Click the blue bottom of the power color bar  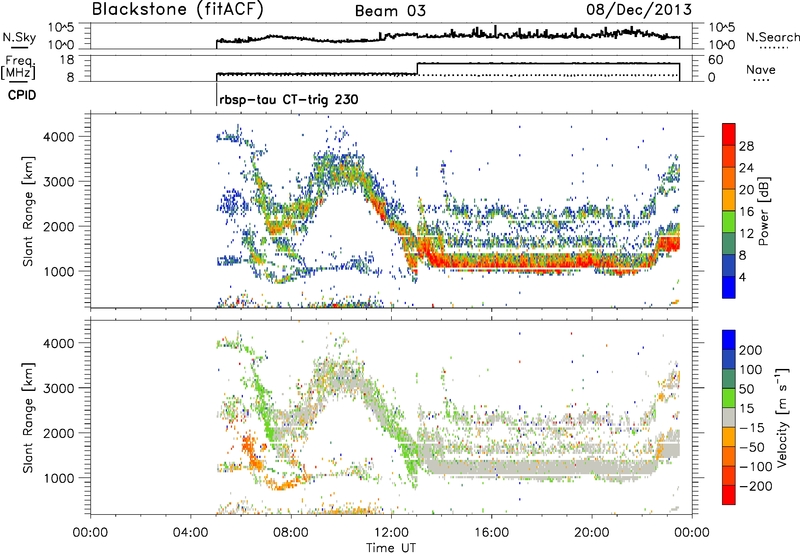point(729,287)
